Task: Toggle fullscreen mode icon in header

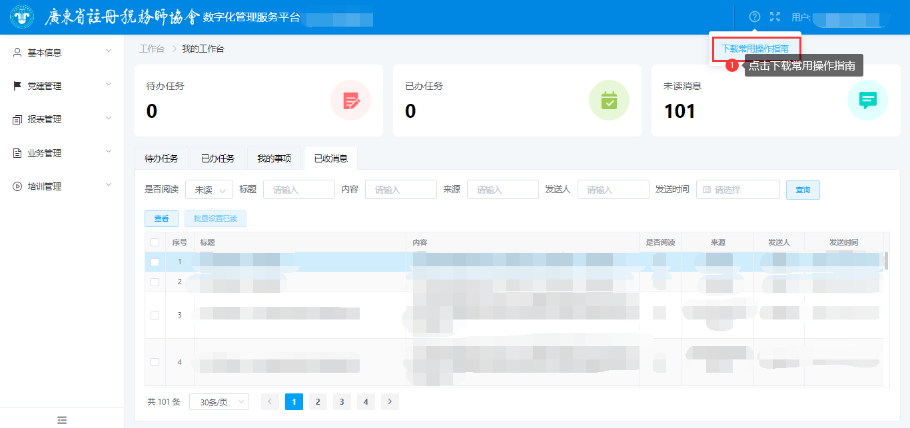Action: coord(774,17)
